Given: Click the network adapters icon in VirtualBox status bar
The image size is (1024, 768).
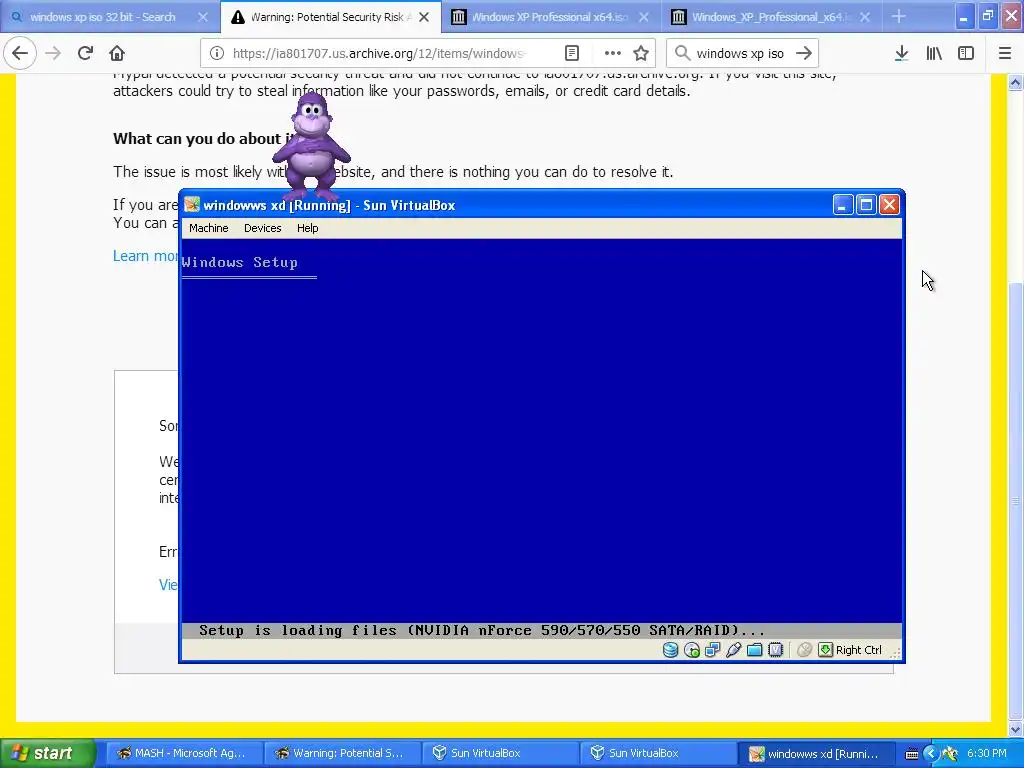Looking at the screenshot, I should pos(712,650).
